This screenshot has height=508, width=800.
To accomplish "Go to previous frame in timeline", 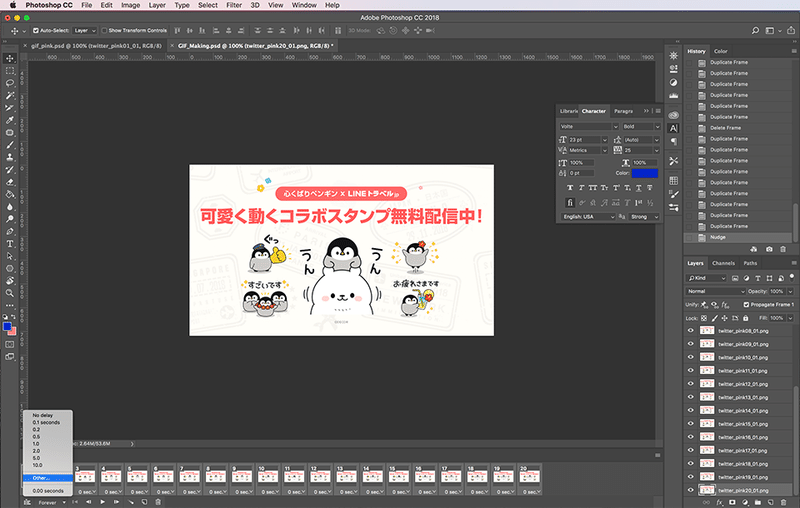I will [88, 502].
